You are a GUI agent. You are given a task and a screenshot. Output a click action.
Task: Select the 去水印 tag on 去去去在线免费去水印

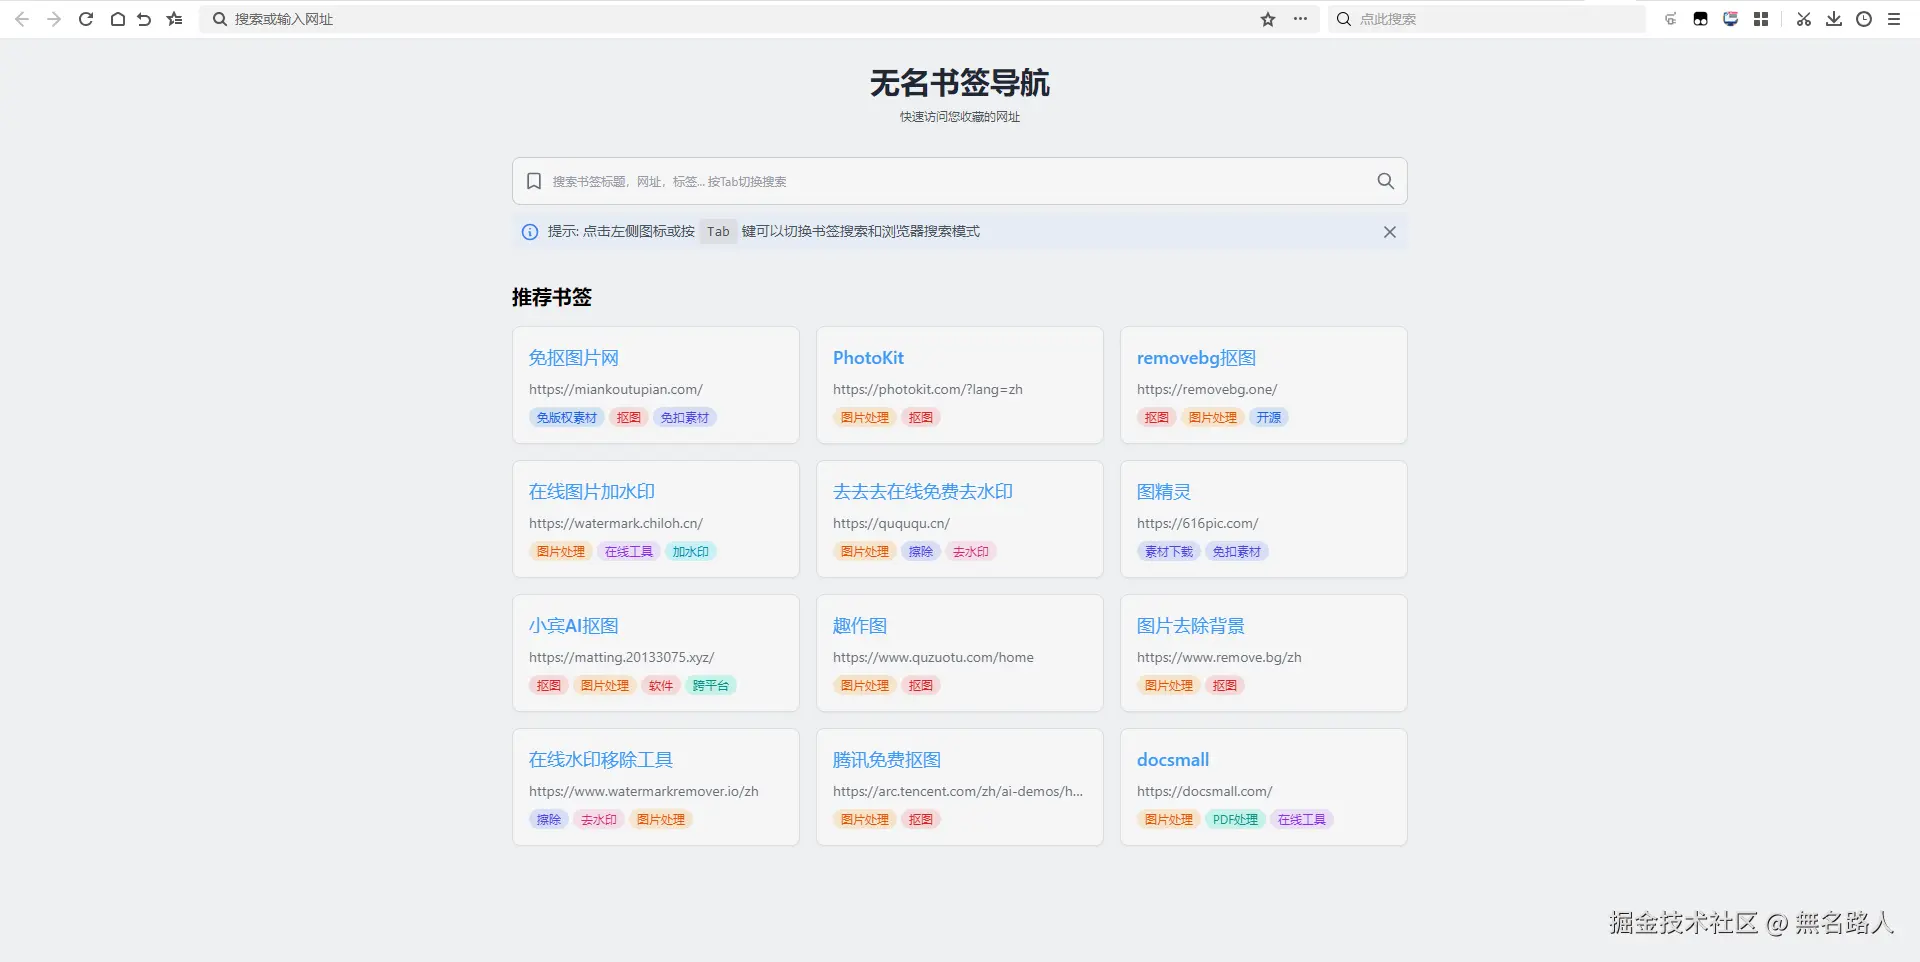pos(971,552)
